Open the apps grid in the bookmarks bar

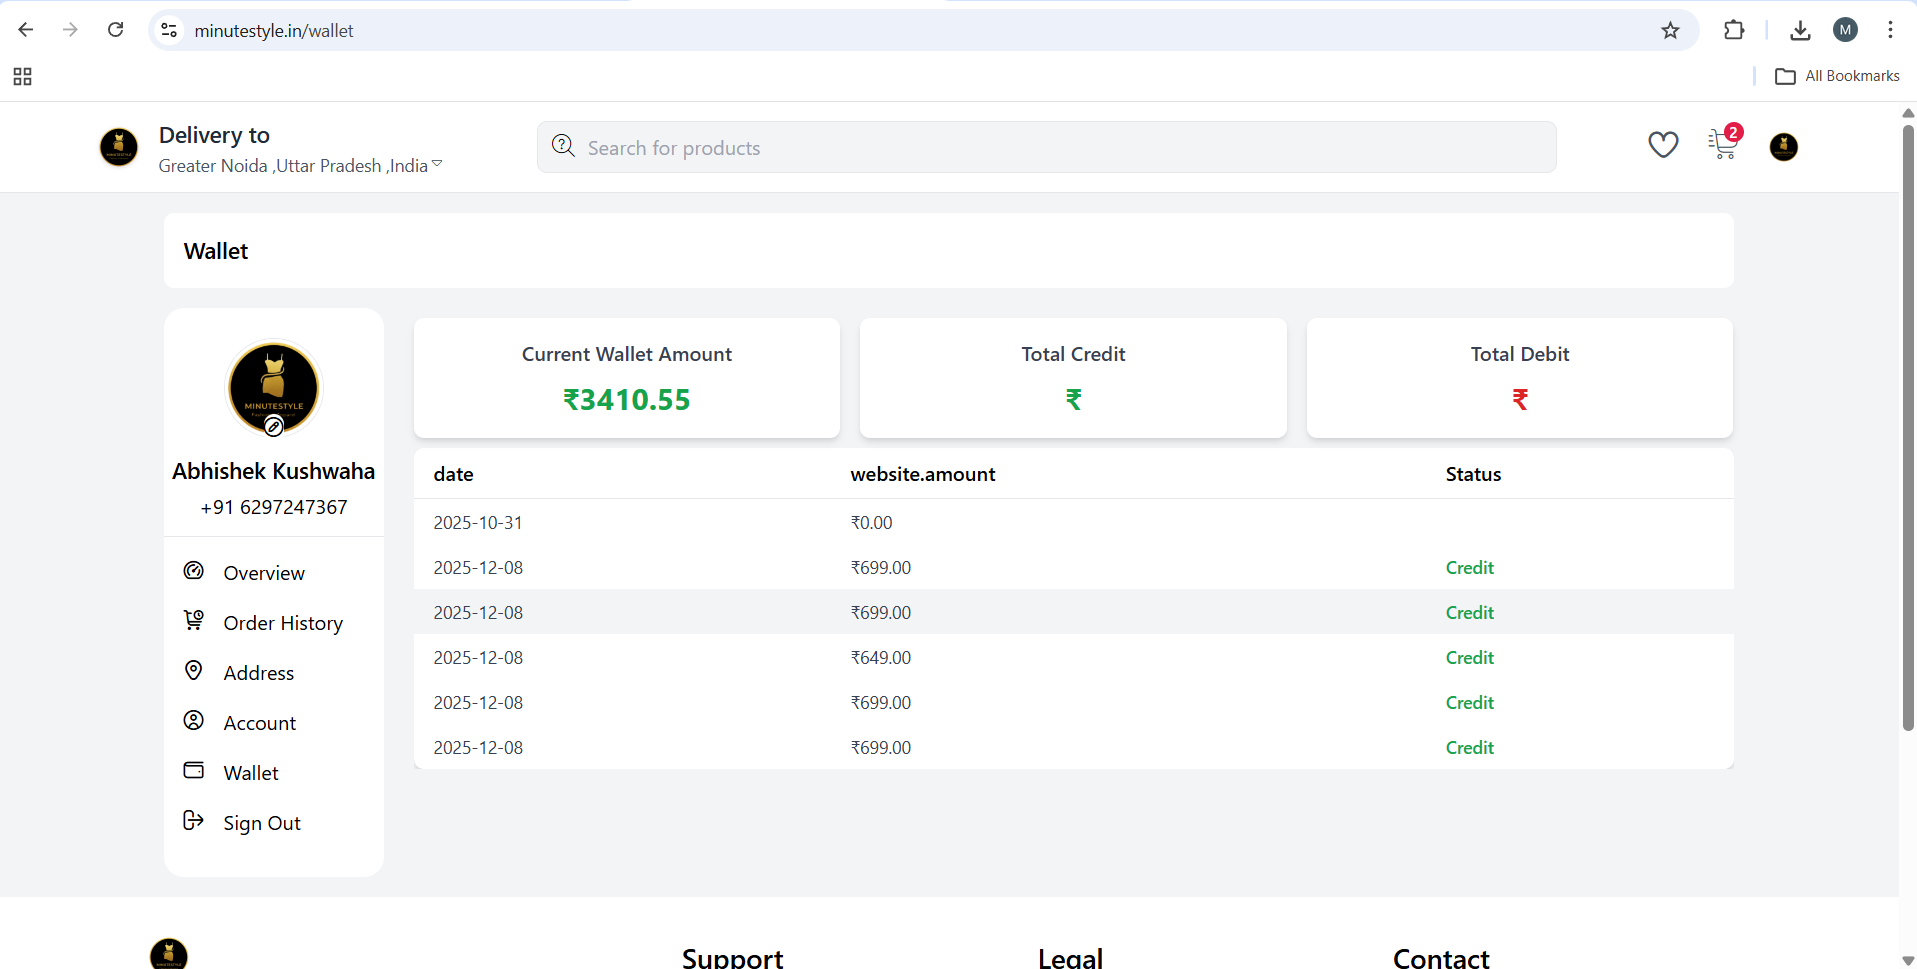pyautogui.click(x=22, y=77)
